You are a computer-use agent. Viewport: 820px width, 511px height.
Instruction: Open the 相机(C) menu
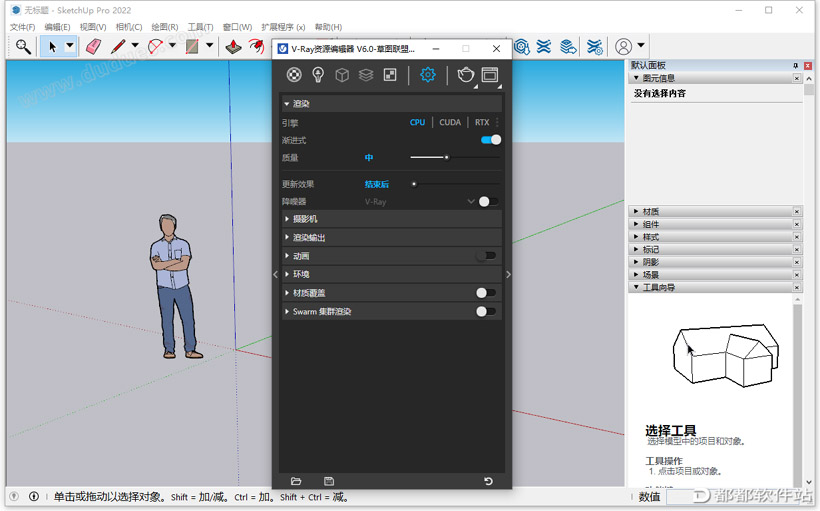129,27
